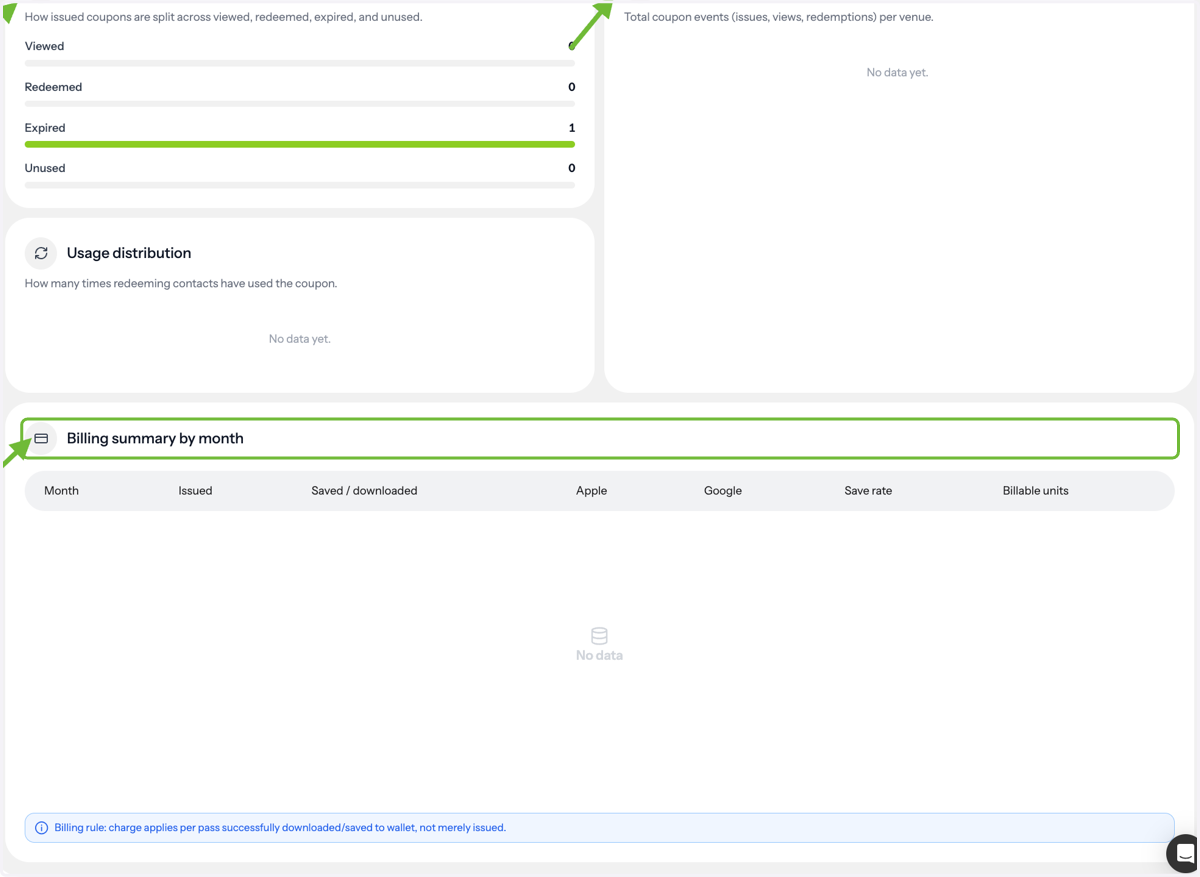Click the No data database icon
Viewport: 1200px width, 877px height.
click(599, 636)
